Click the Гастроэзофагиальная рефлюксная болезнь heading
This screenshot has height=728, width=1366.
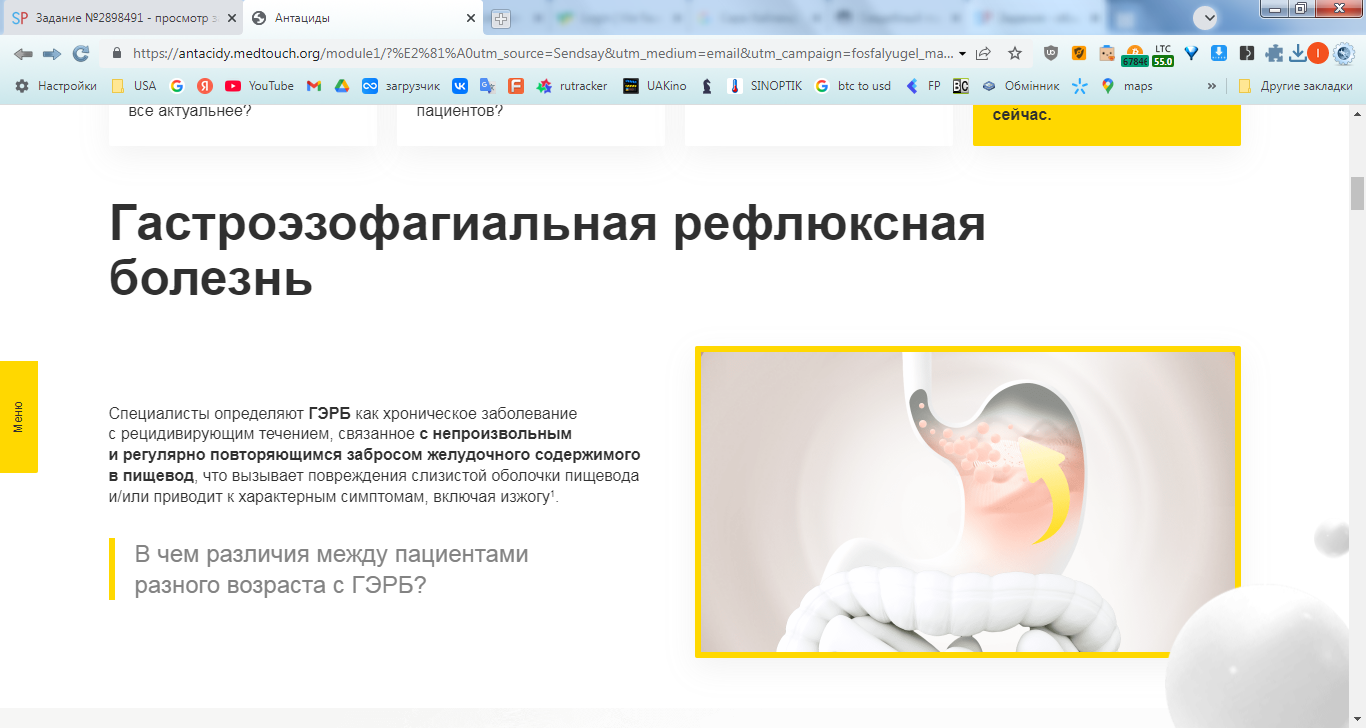547,251
